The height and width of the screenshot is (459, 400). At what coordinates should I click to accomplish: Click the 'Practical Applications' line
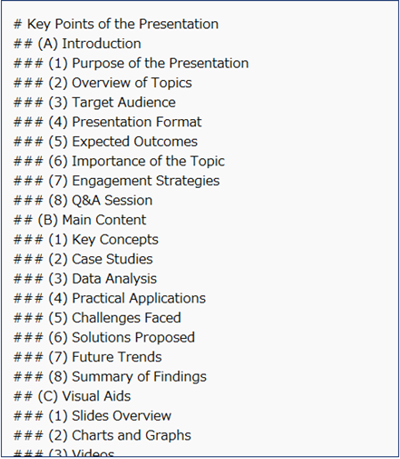pyautogui.click(x=110, y=299)
